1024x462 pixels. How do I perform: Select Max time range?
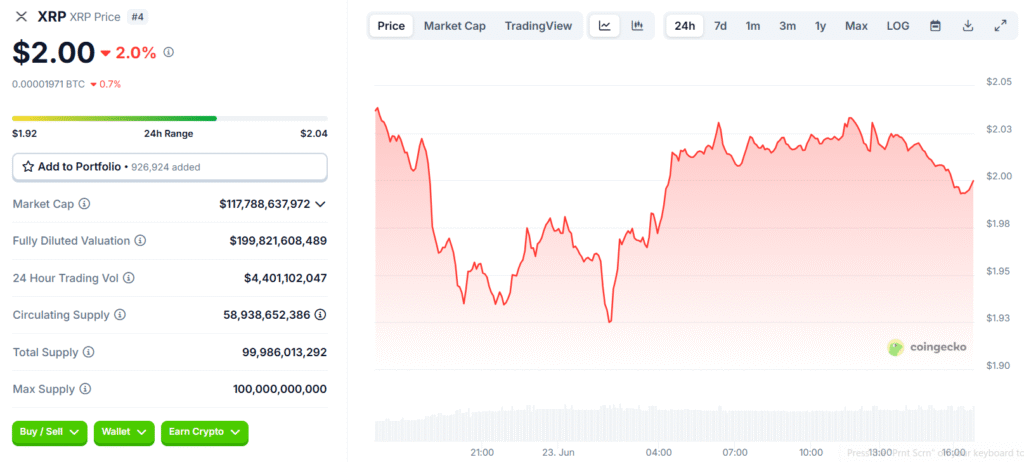pos(856,26)
